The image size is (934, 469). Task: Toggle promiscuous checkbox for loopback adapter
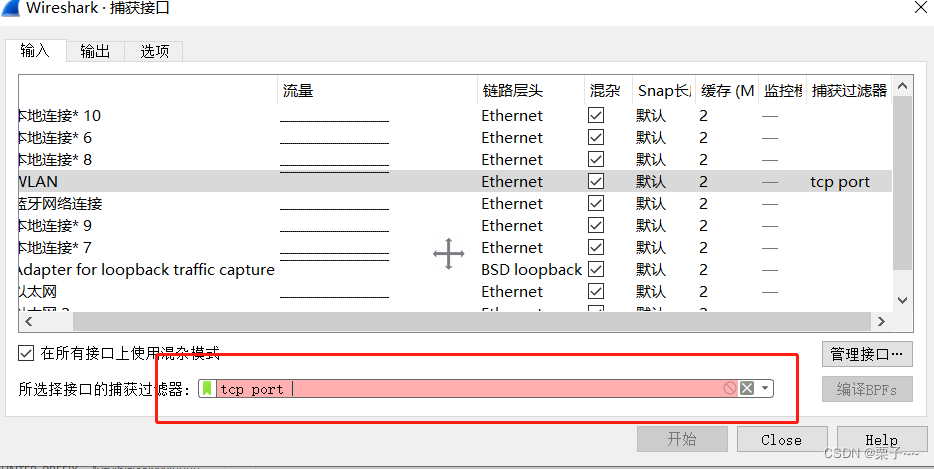click(596, 269)
